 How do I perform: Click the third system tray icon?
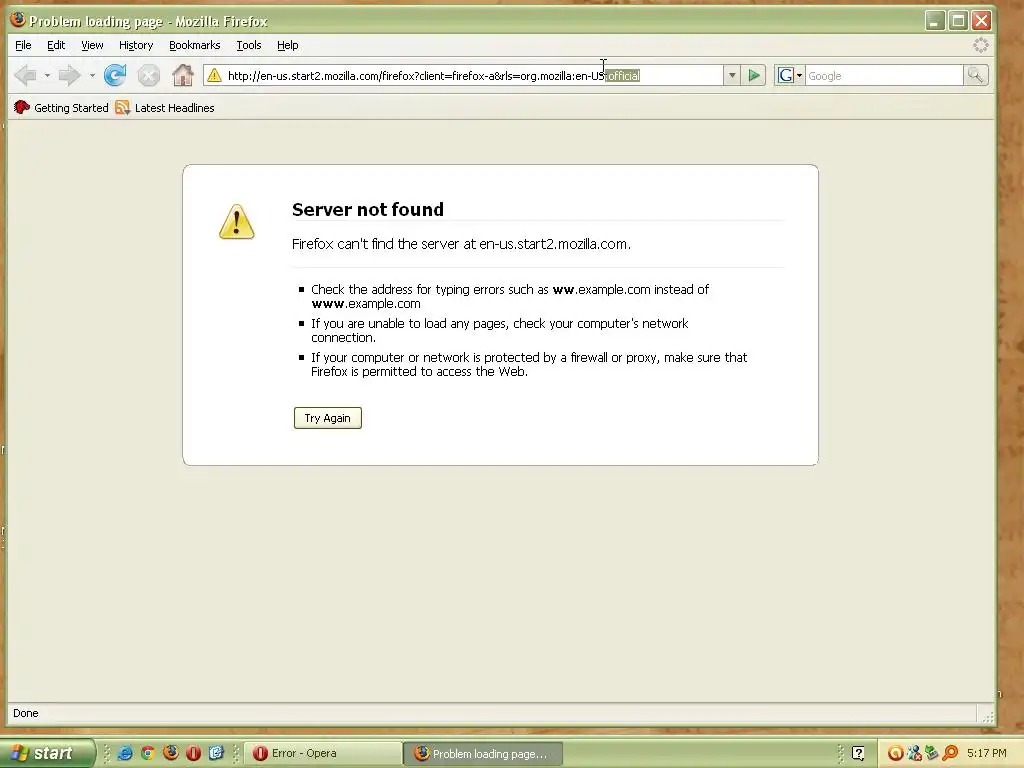coord(932,753)
